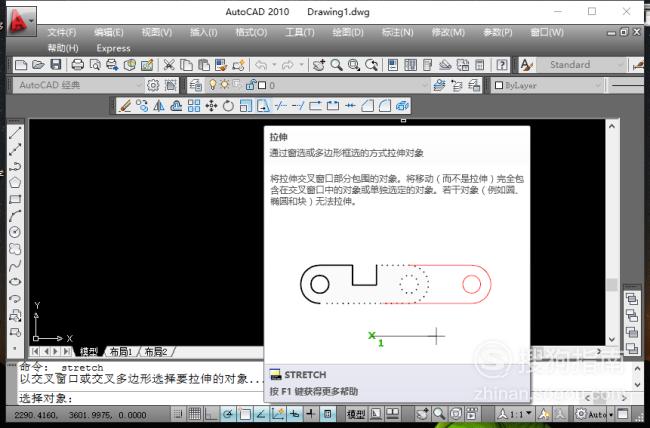Open the AutoCAD 经典 workspace dropdown
The image size is (650, 428).
pos(79,85)
